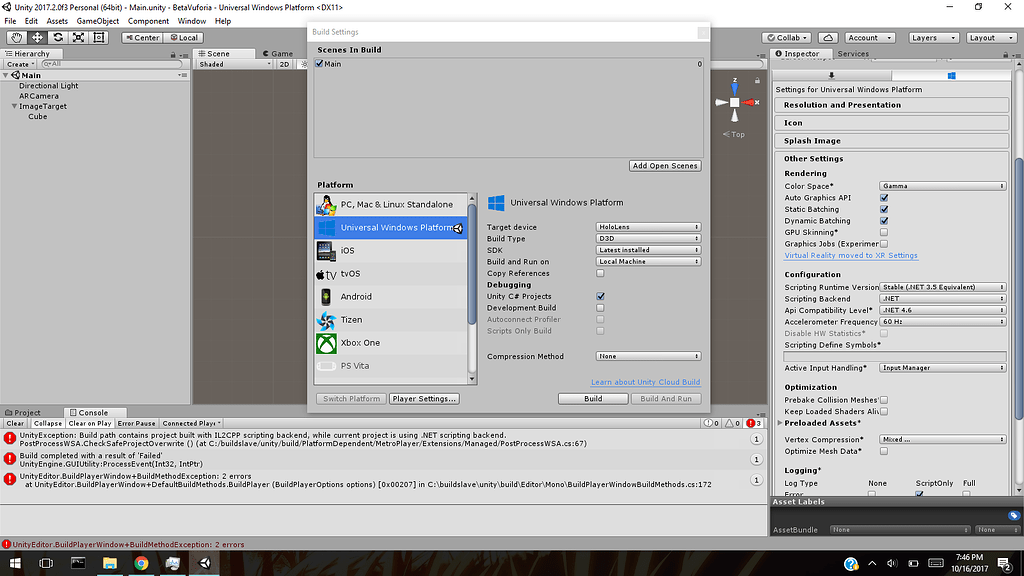
Task: Select the Rotate tool
Action: coord(57,37)
